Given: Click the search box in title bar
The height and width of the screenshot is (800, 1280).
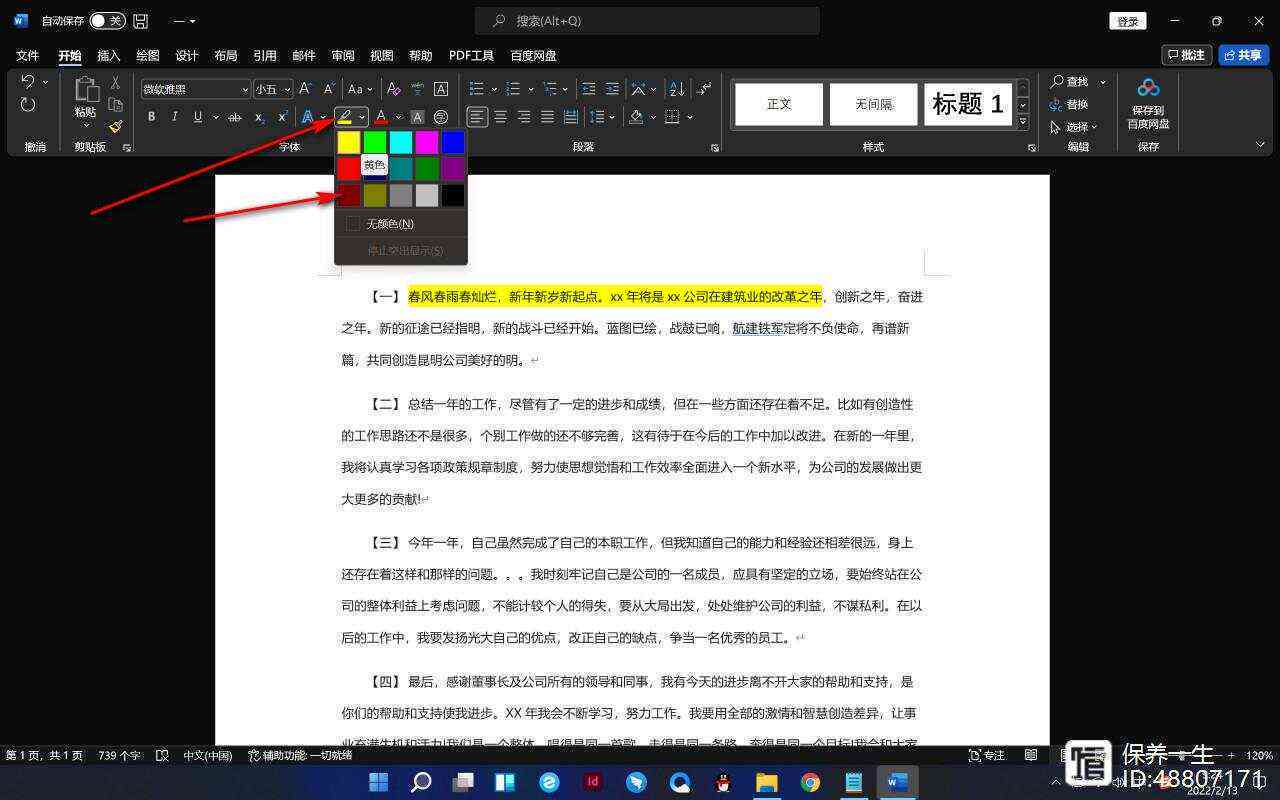Looking at the screenshot, I should pyautogui.click(x=647, y=21).
